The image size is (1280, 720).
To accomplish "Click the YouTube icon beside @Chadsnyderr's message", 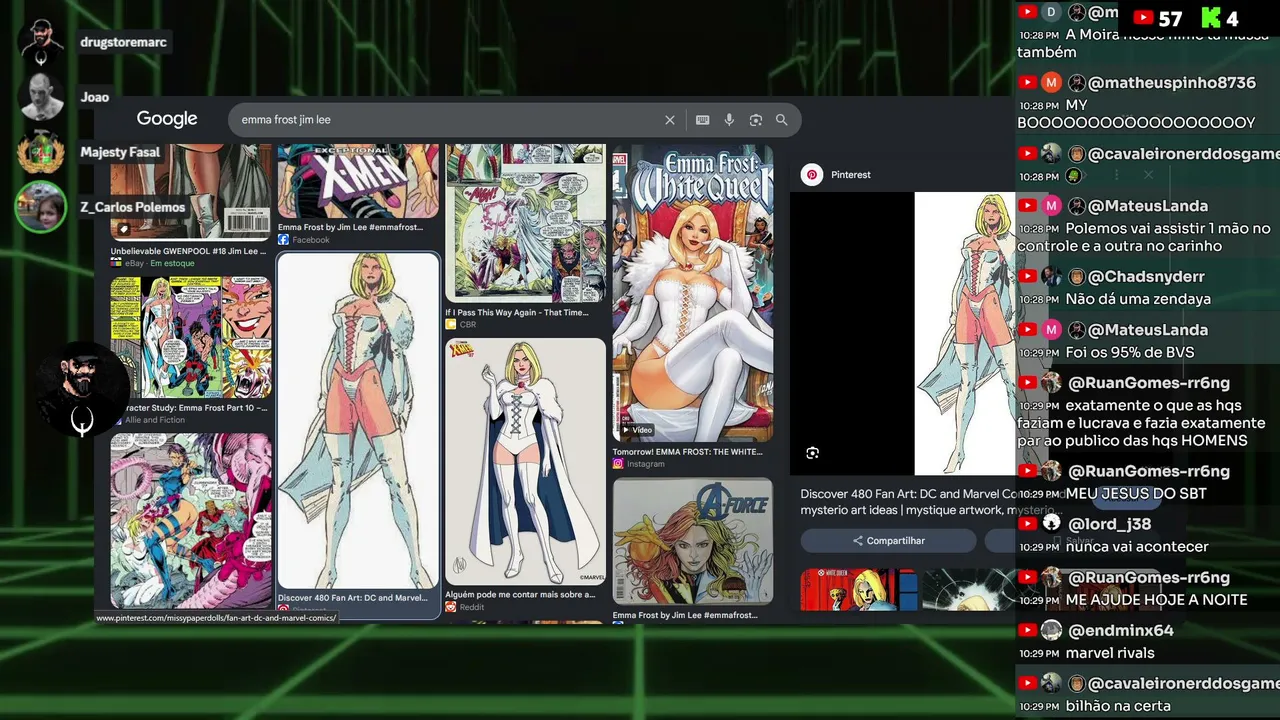I will point(1027,277).
